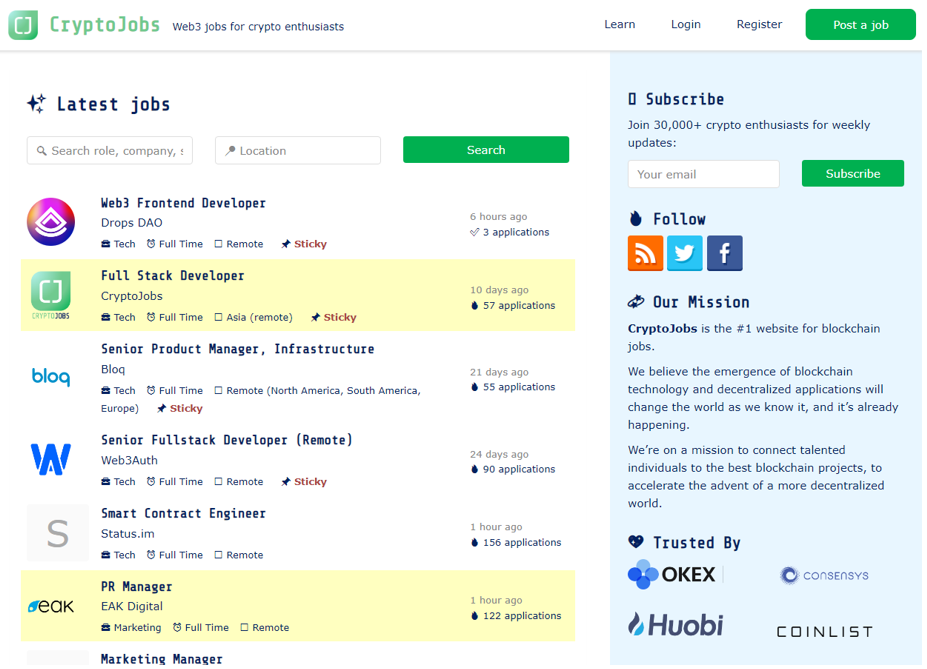Click Sticky pin on Senior Product Manager row

click(180, 408)
